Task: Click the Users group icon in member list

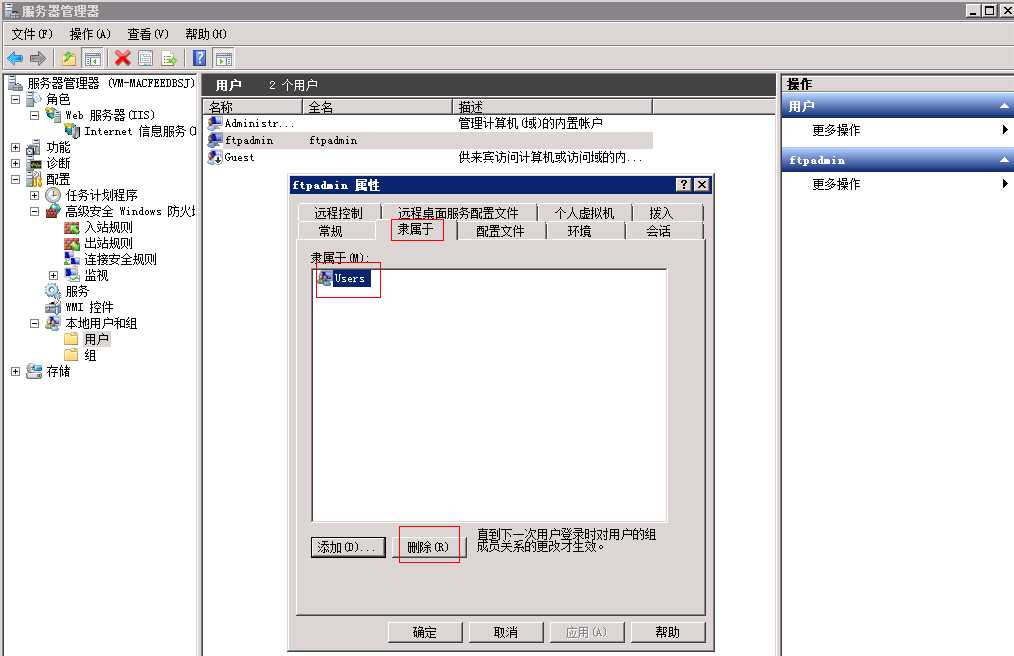Action: (325, 278)
